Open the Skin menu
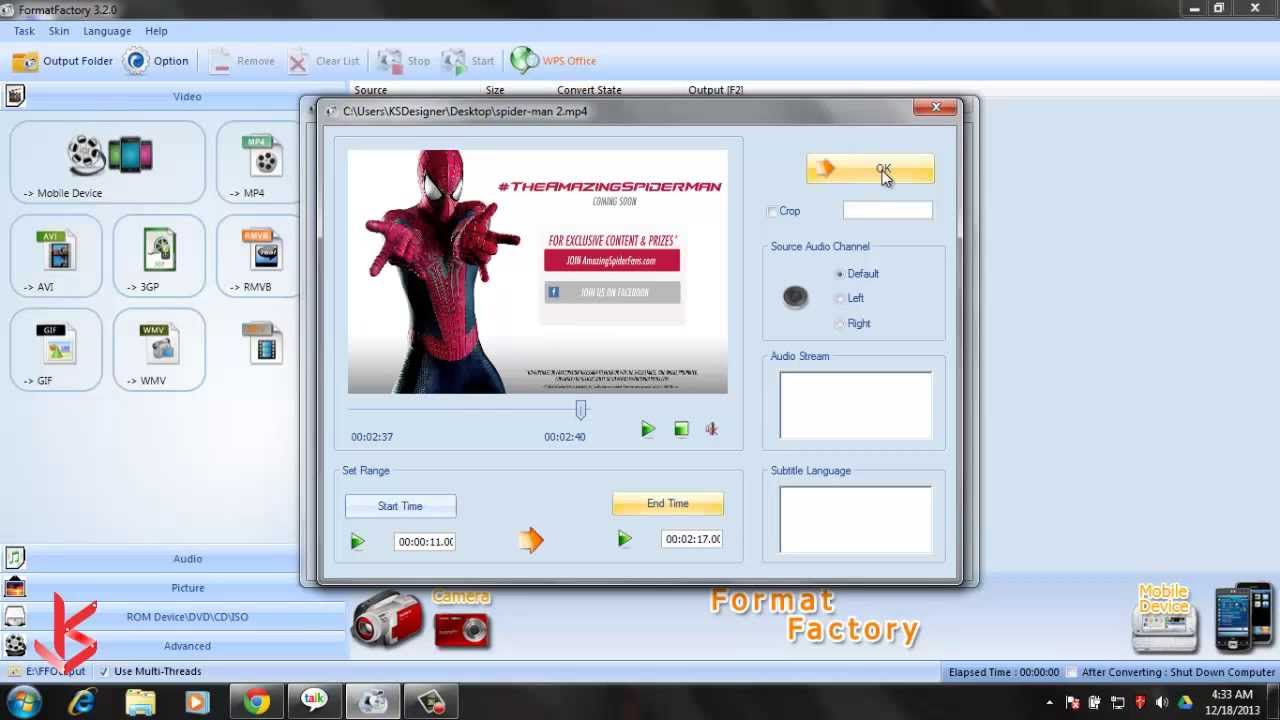The height and width of the screenshot is (720, 1280). (59, 31)
